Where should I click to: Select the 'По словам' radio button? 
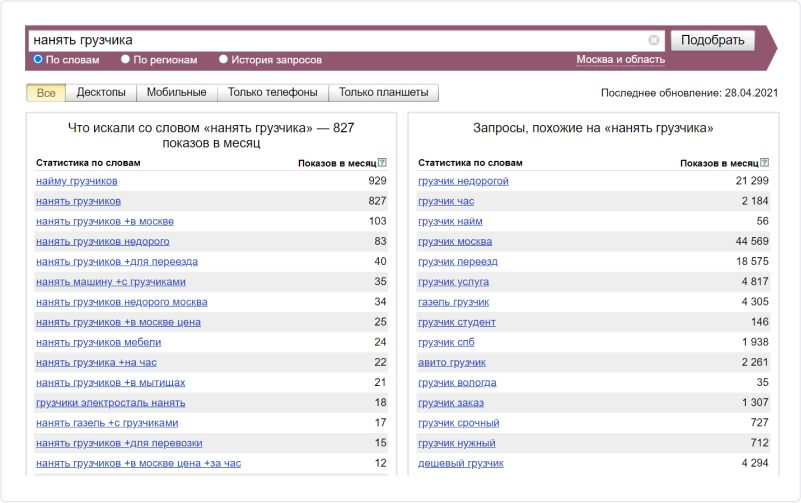(38, 59)
